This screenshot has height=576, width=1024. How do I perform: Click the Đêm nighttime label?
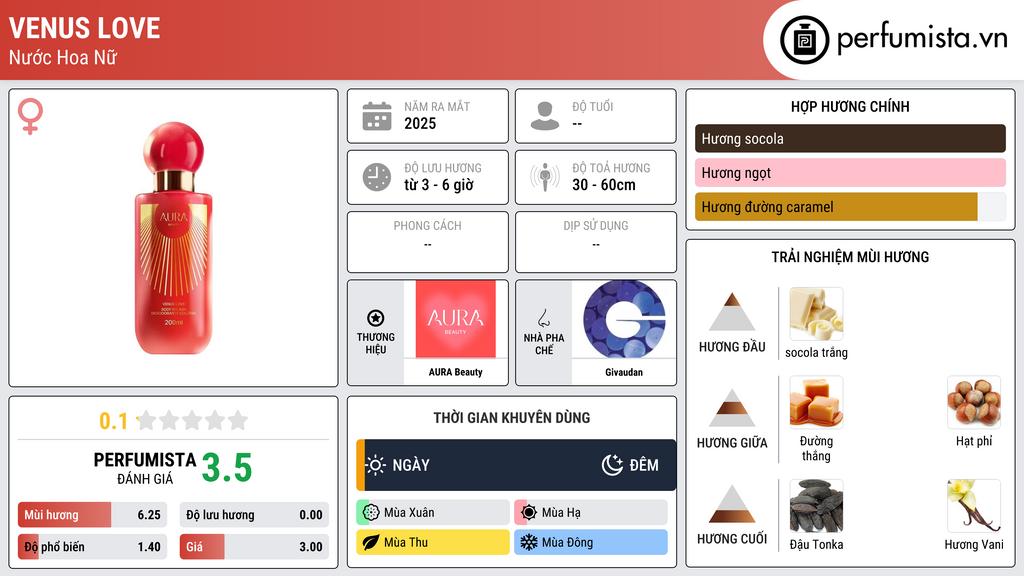(644, 465)
